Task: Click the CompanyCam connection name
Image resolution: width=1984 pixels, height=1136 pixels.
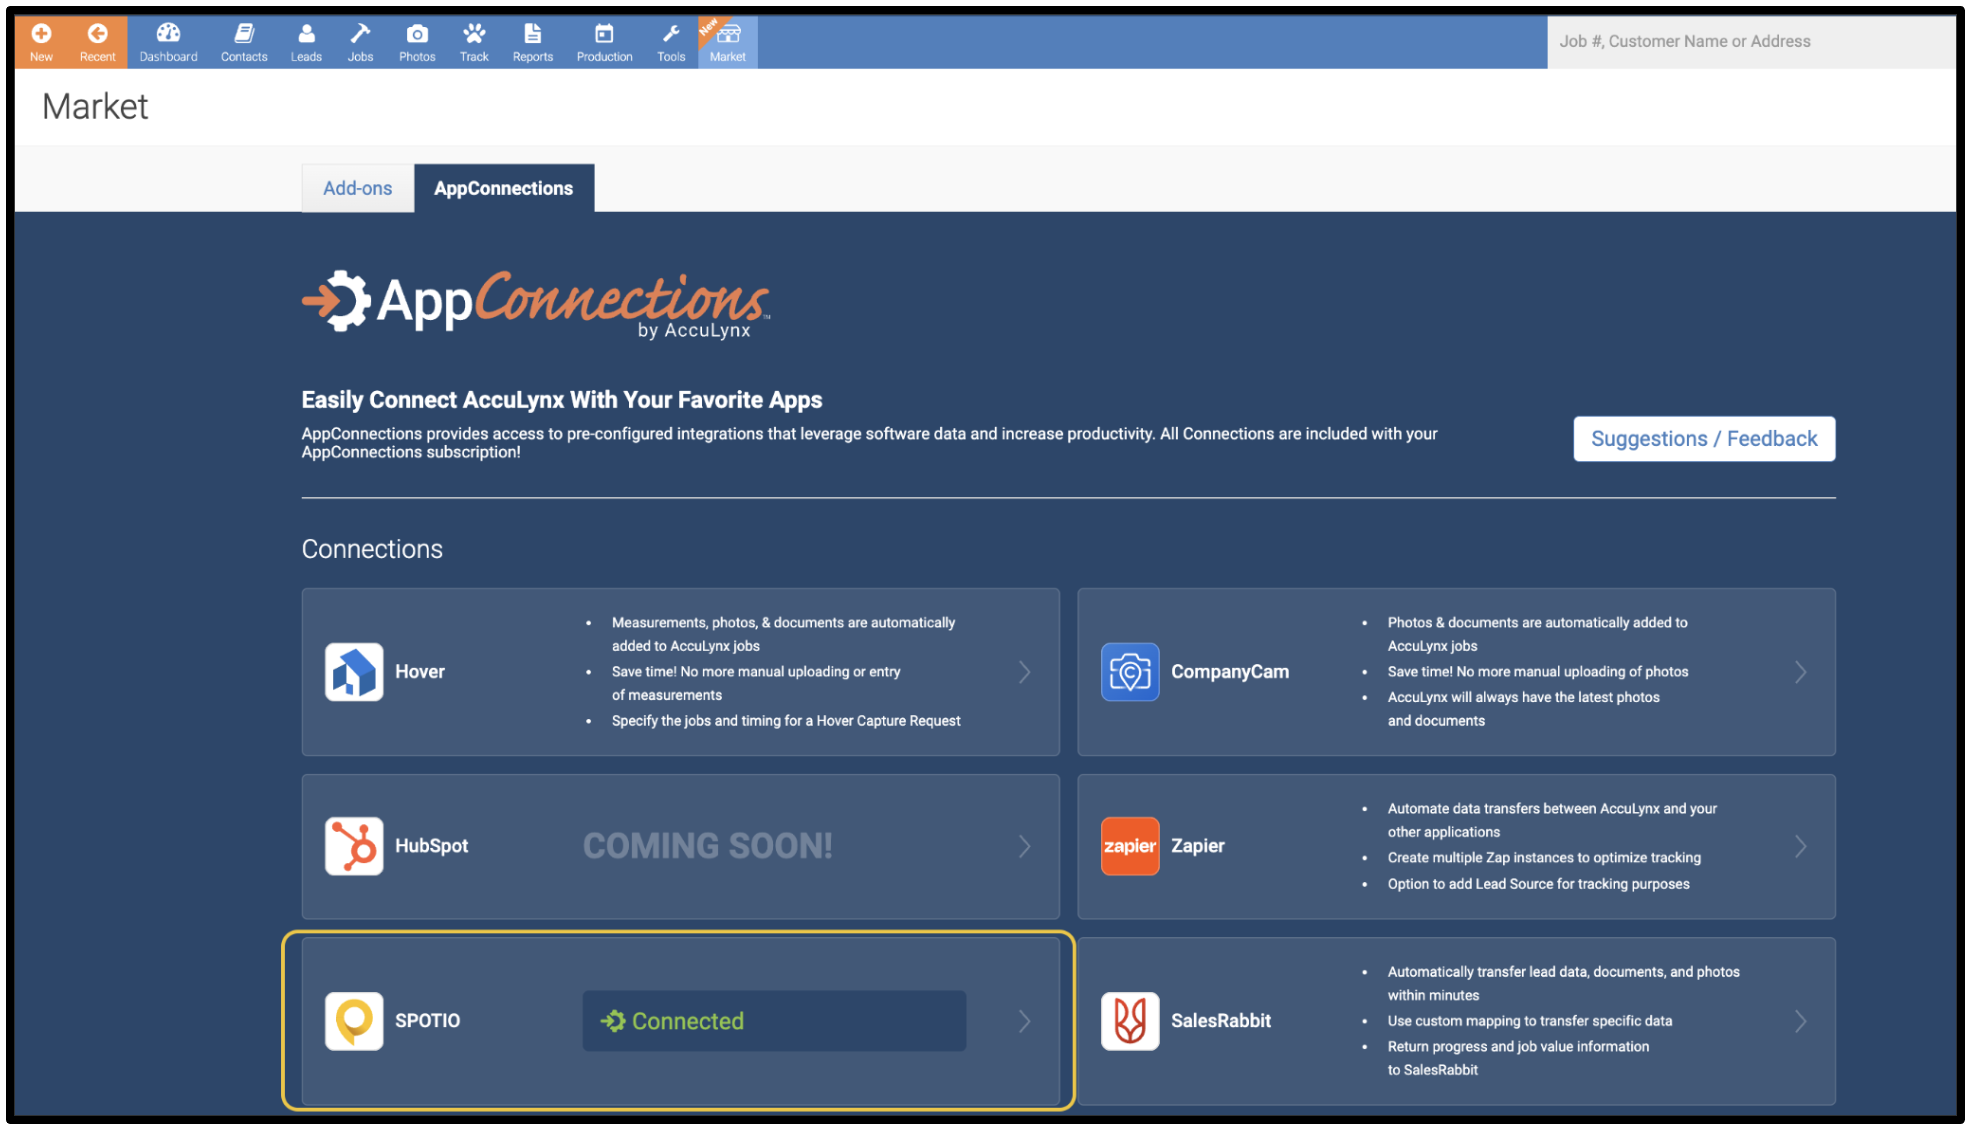Action: [1231, 673]
